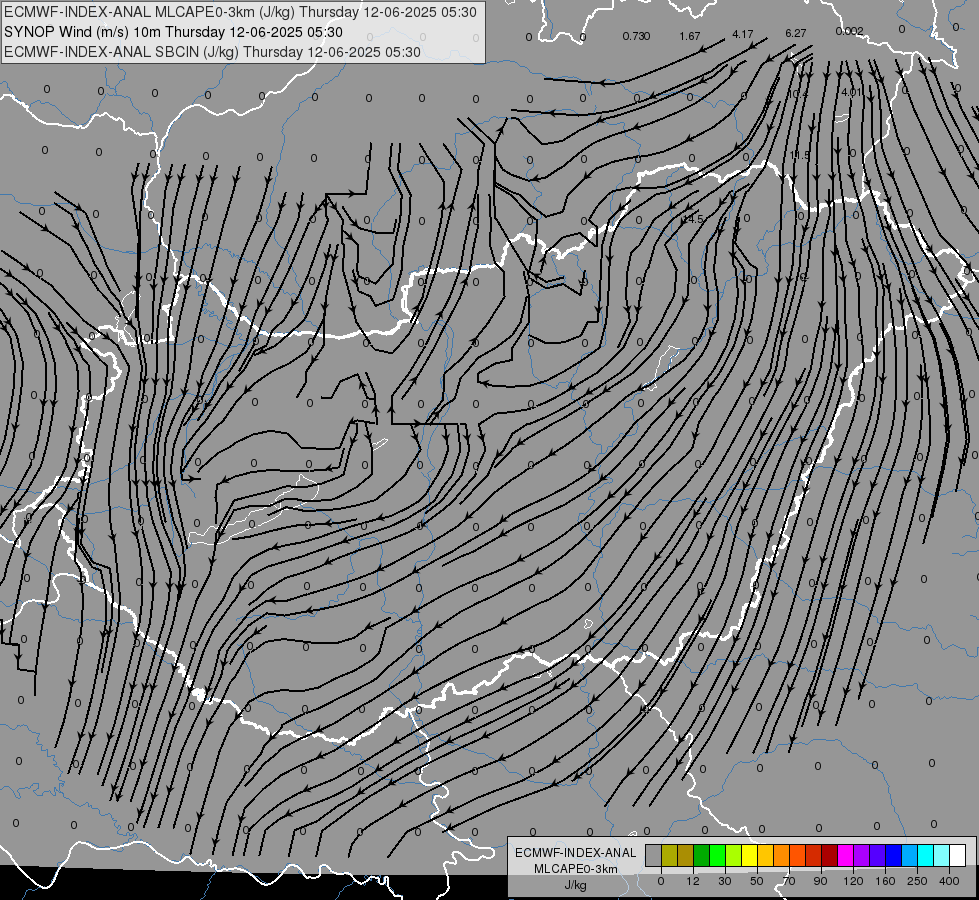Select the gold swatch right of 50
This screenshot has height=900, width=979.
tap(765, 855)
